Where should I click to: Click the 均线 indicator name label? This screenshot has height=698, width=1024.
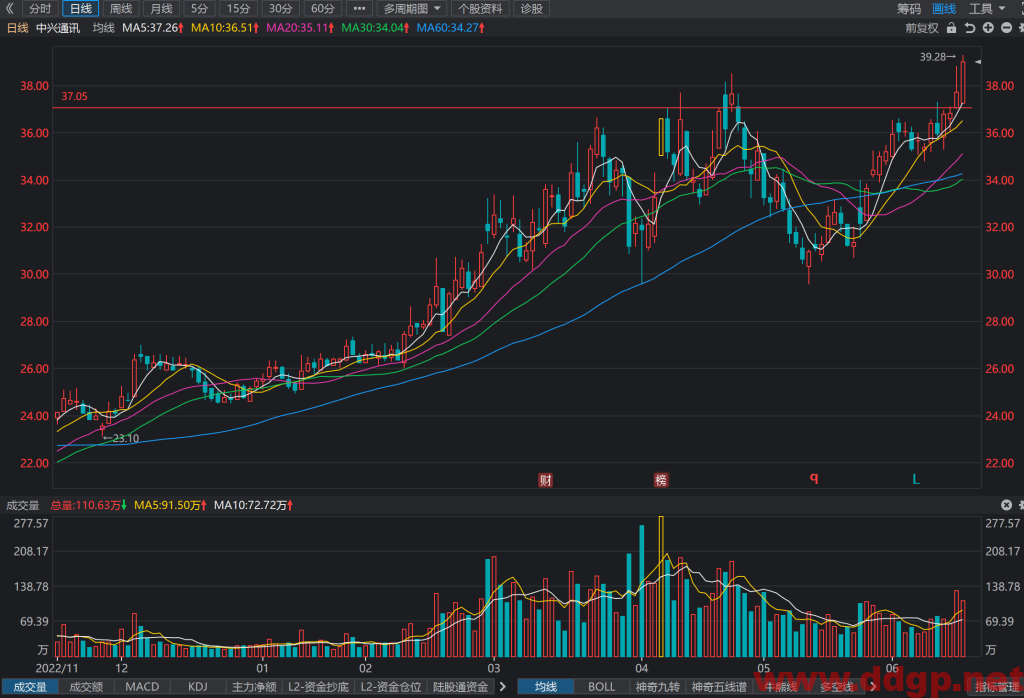pyautogui.click(x=104, y=28)
